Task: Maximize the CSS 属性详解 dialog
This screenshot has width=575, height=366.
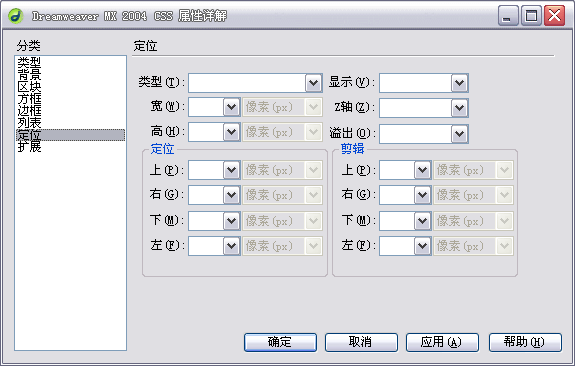Action: tap(531, 16)
